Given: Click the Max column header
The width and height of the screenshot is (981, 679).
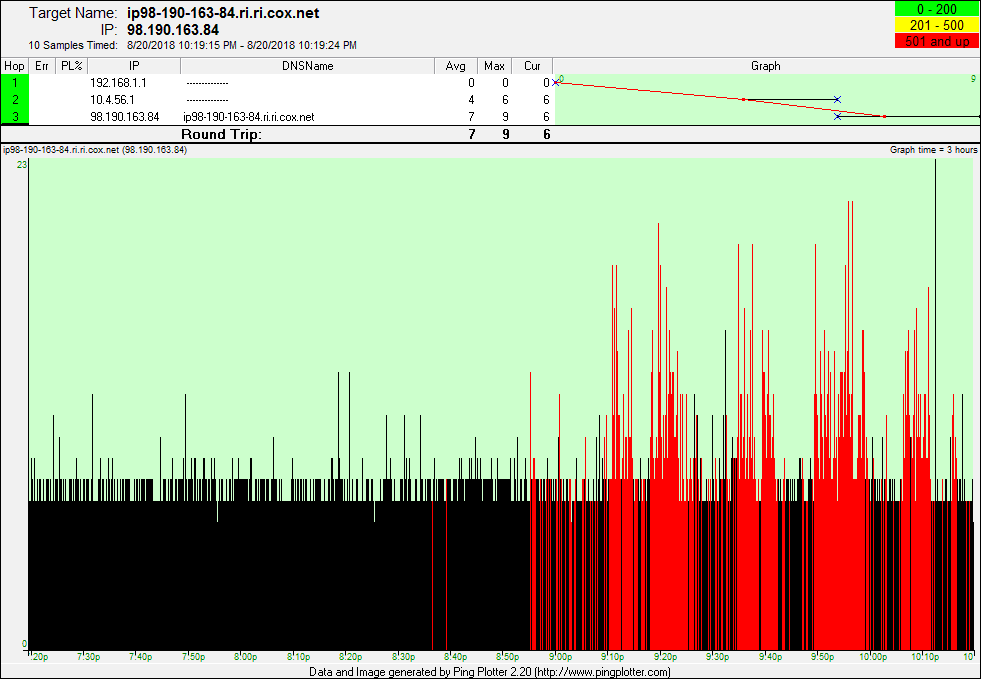Looking at the screenshot, I should [x=494, y=66].
